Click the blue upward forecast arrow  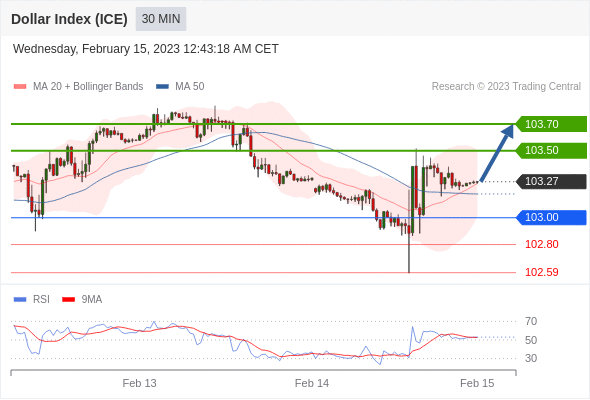pos(497,153)
